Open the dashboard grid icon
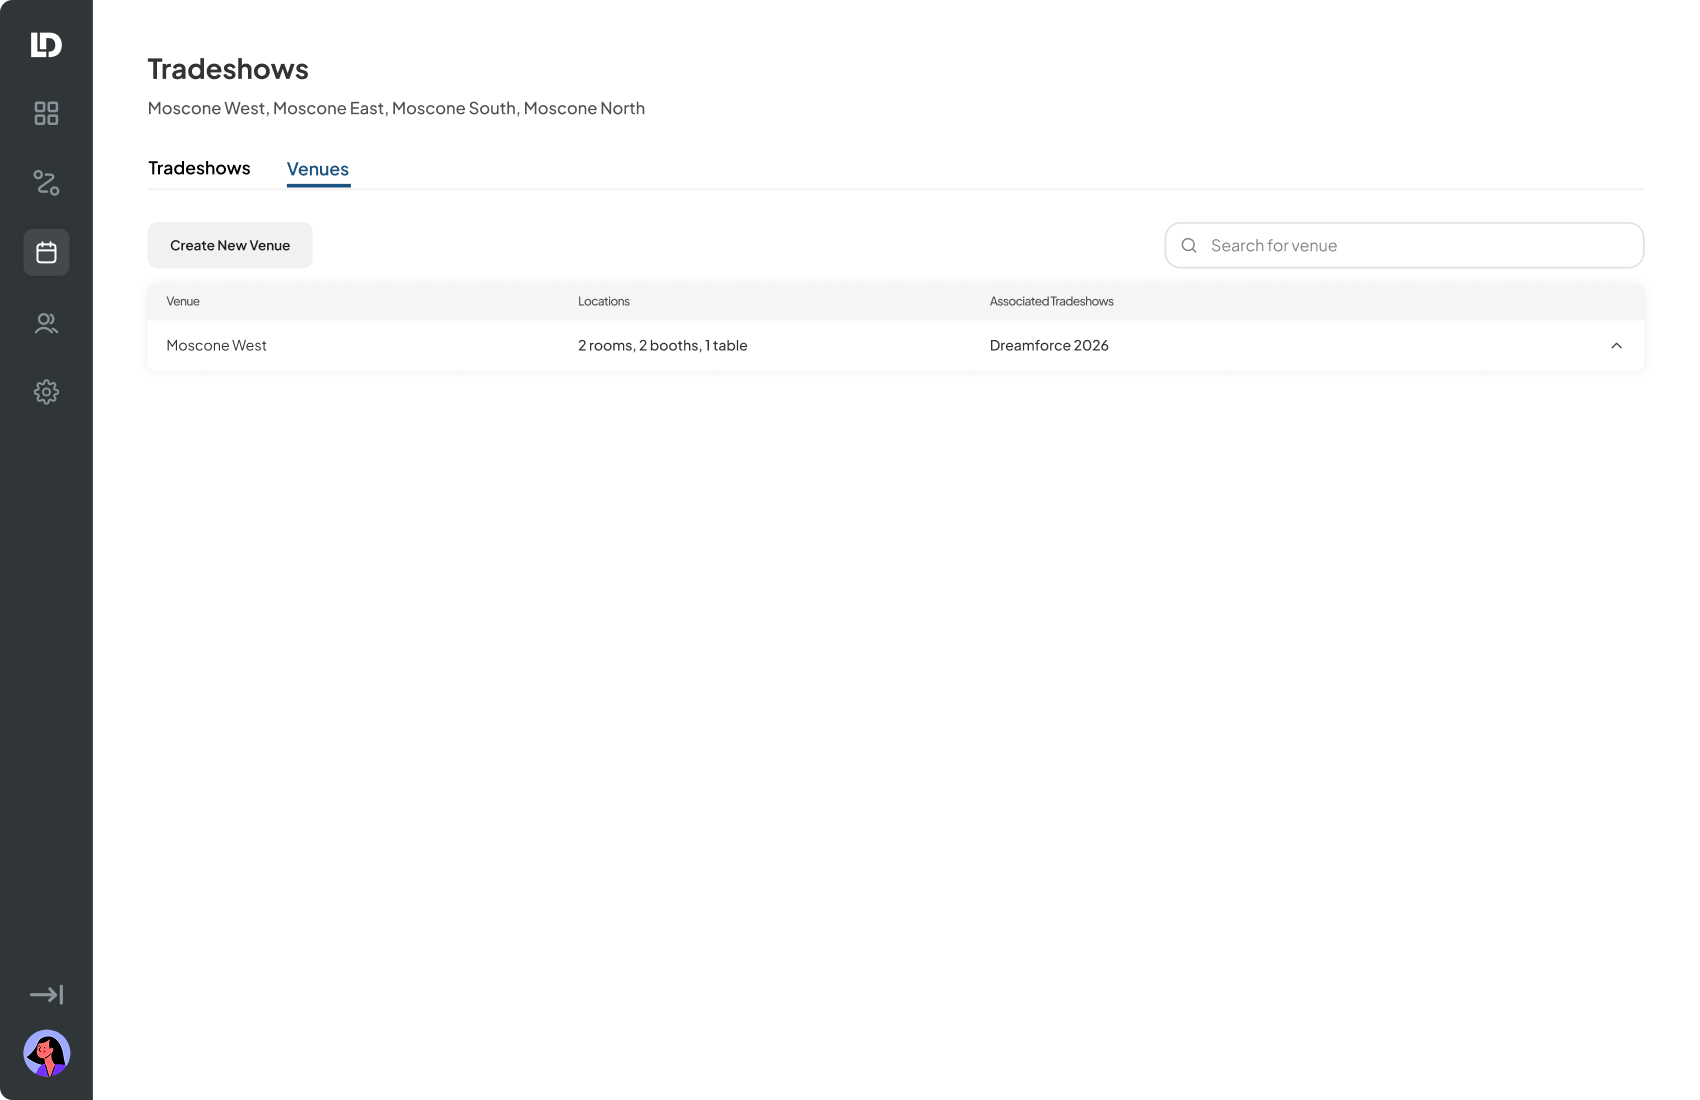Viewport: 1700px width, 1100px height. [46, 113]
